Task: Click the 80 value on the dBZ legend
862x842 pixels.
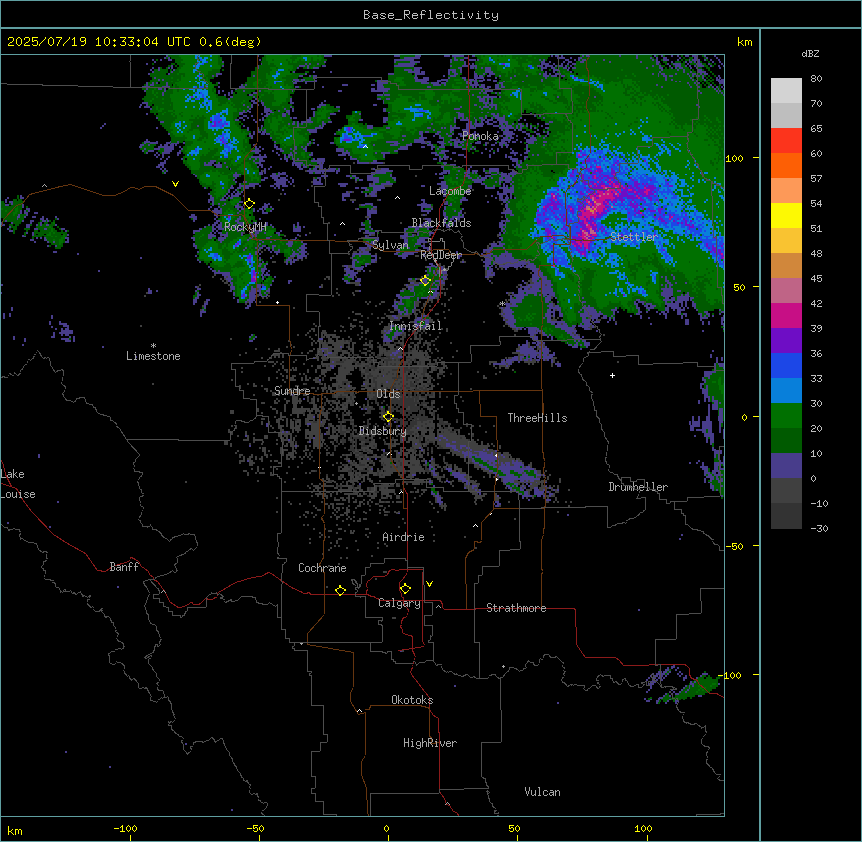Action: pos(816,79)
